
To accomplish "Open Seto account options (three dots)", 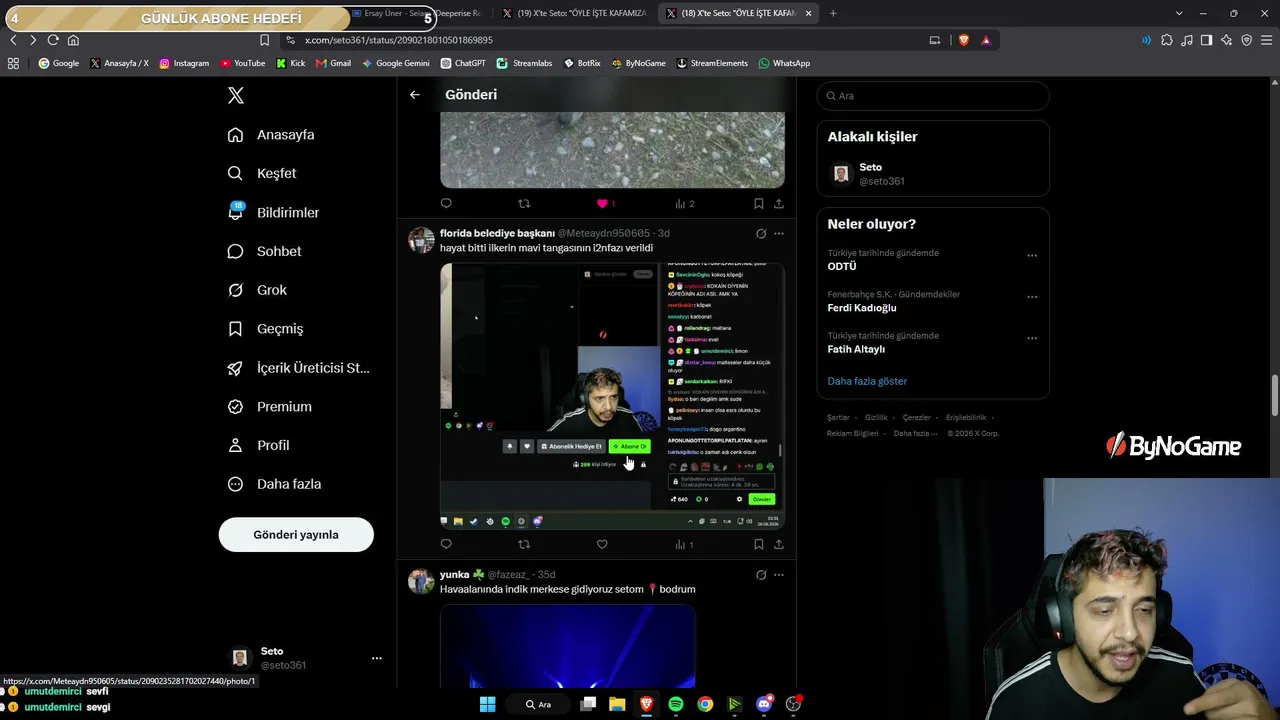I will click(x=377, y=658).
